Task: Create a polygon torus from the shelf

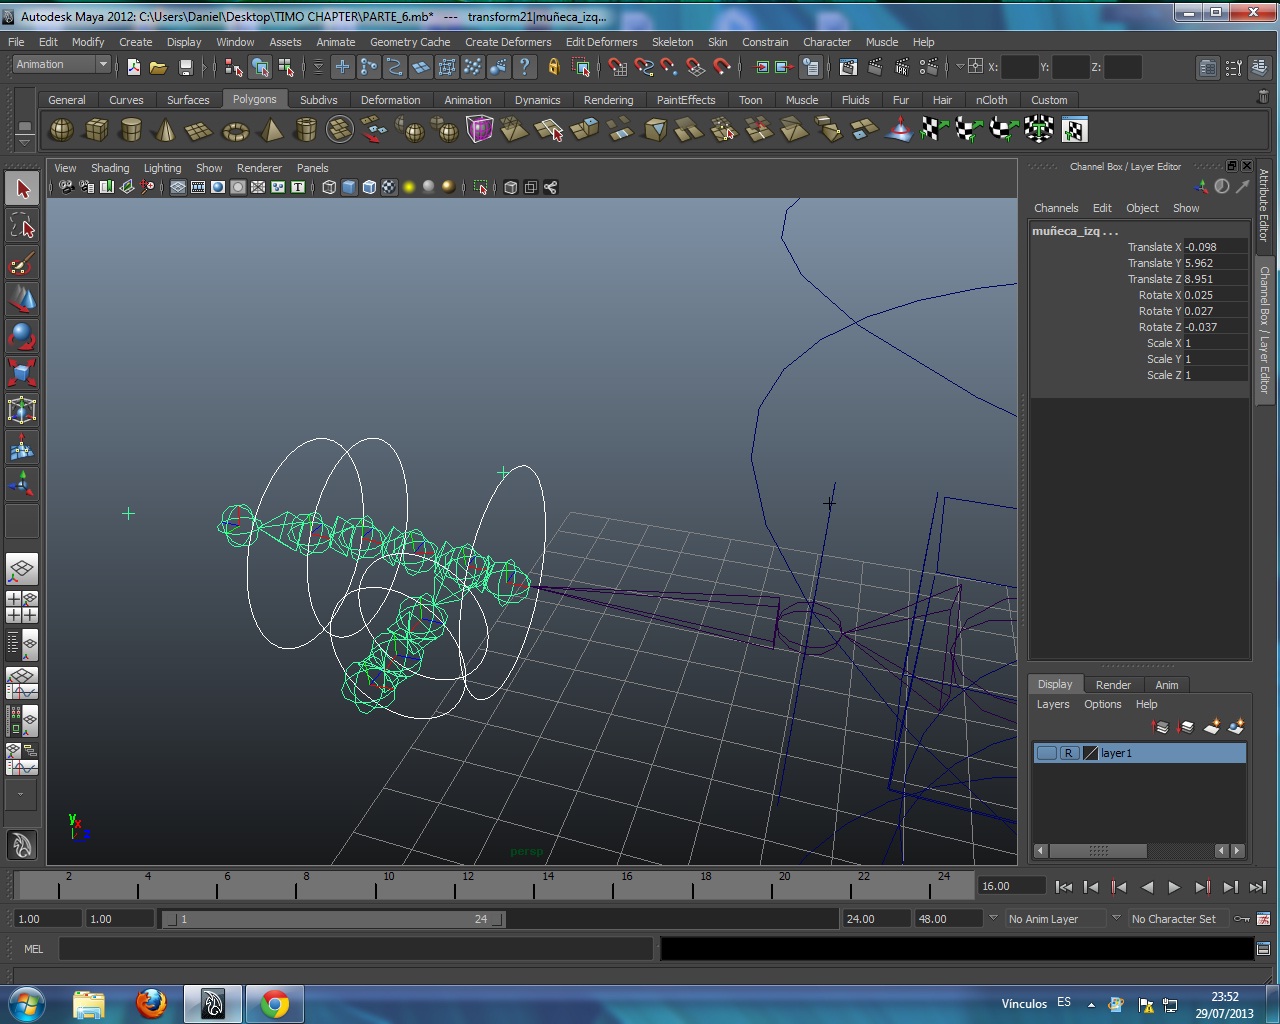Action: (x=235, y=130)
